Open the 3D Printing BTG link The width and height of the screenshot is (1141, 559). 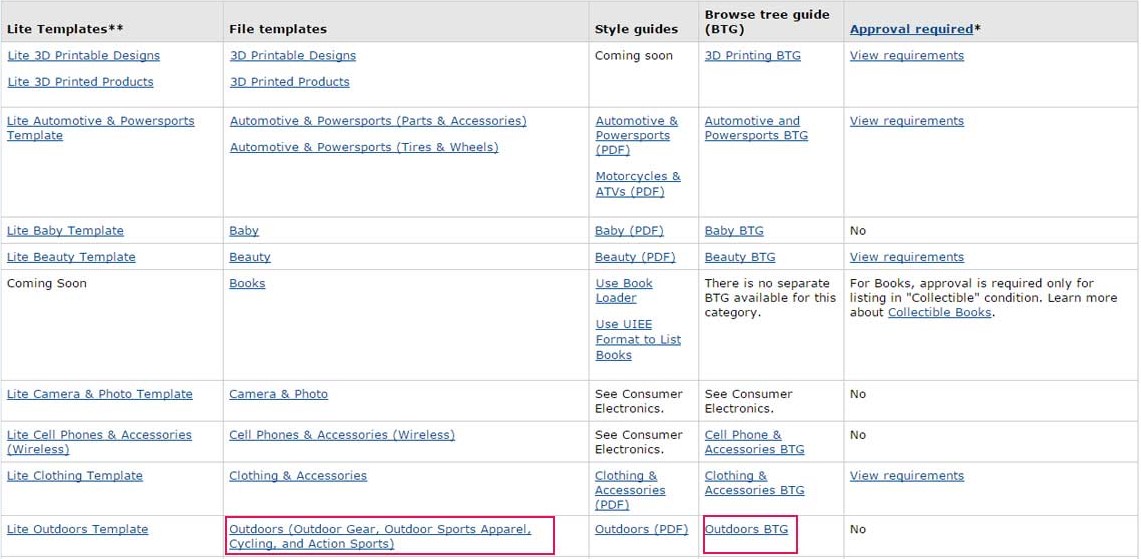click(x=752, y=56)
